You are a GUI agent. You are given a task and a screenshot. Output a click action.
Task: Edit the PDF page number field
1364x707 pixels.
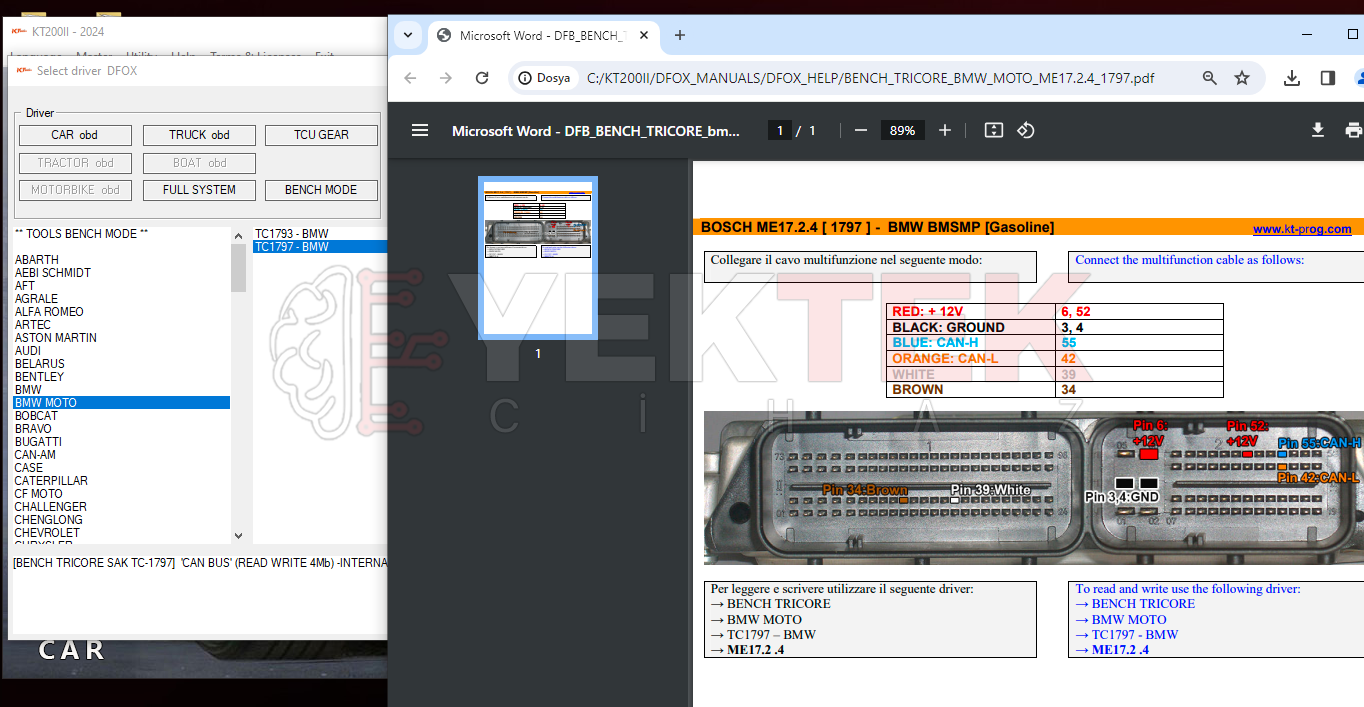780,131
